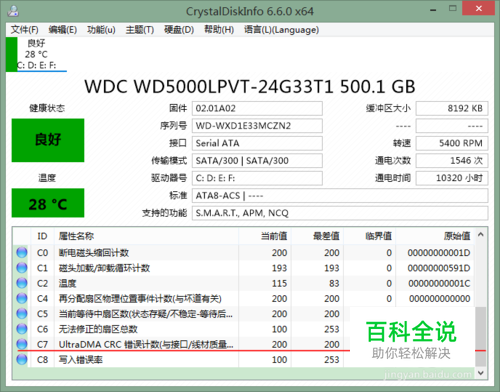Open the 帮助(H) menu

click(219, 30)
